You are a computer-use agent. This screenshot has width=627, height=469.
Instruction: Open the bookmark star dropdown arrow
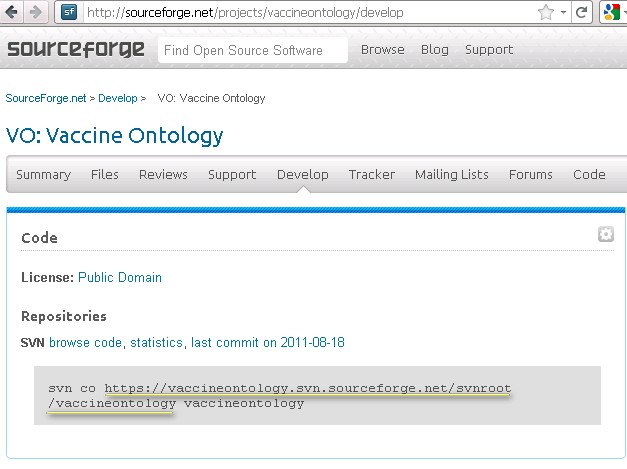click(563, 12)
